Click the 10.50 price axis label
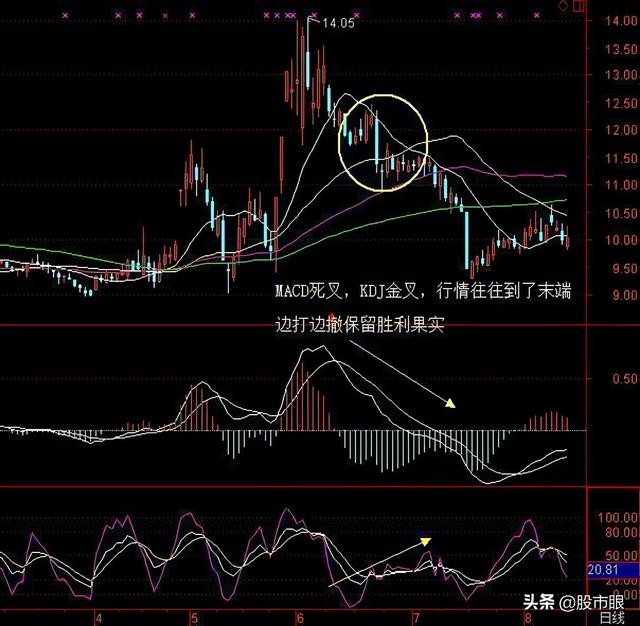Screen dimensions: 640x626 pyautogui.click(x=621, y=213)
